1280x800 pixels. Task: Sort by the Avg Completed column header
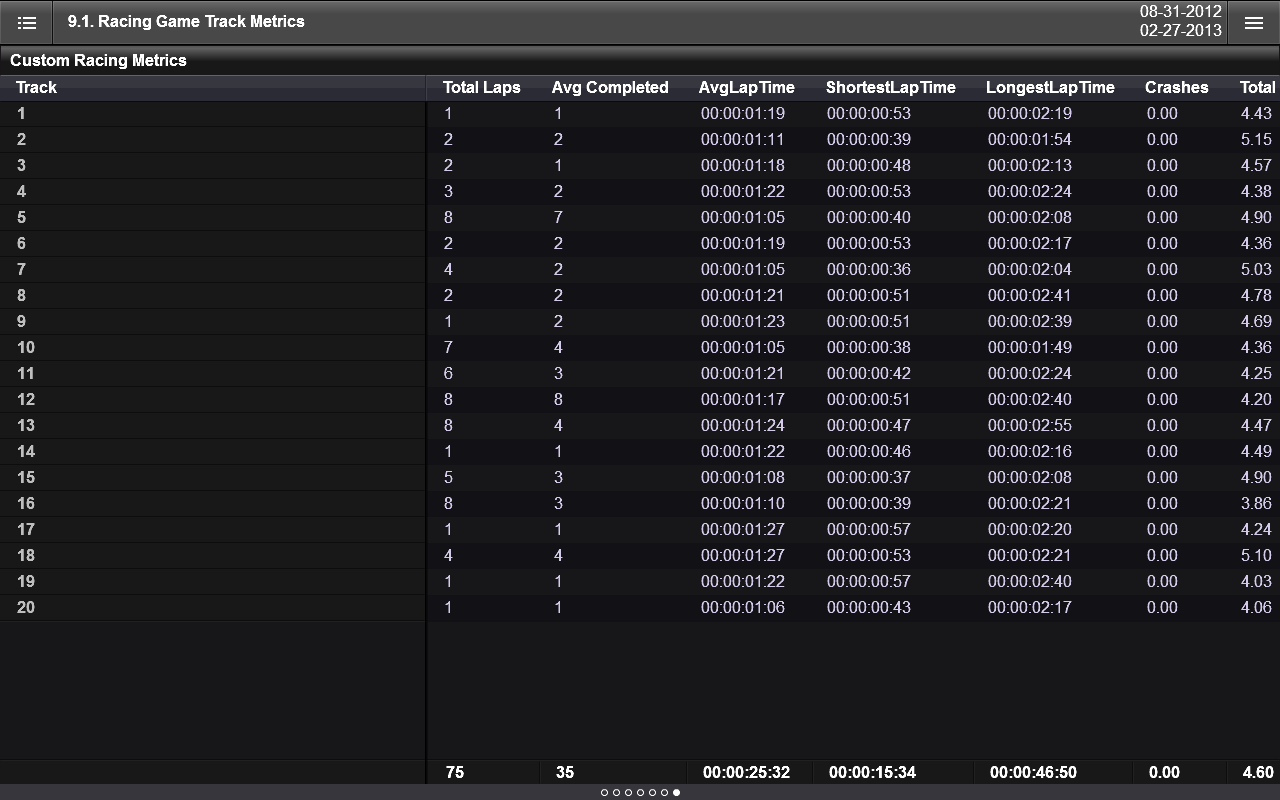(610, 87)
